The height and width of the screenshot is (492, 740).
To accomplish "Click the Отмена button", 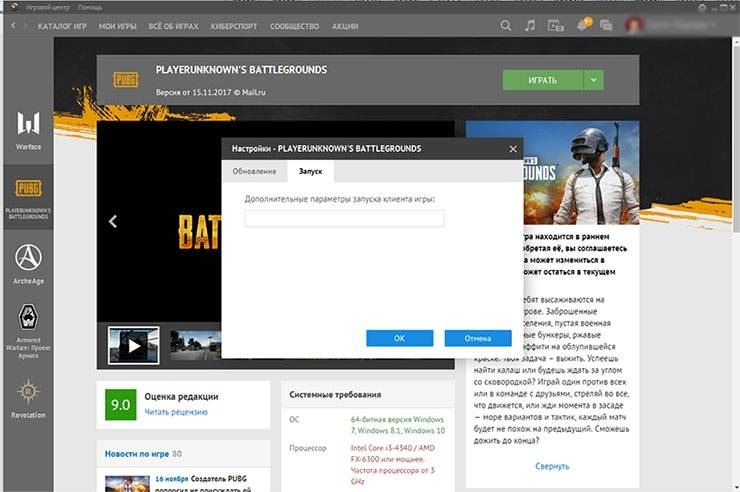I will [478, 338].
